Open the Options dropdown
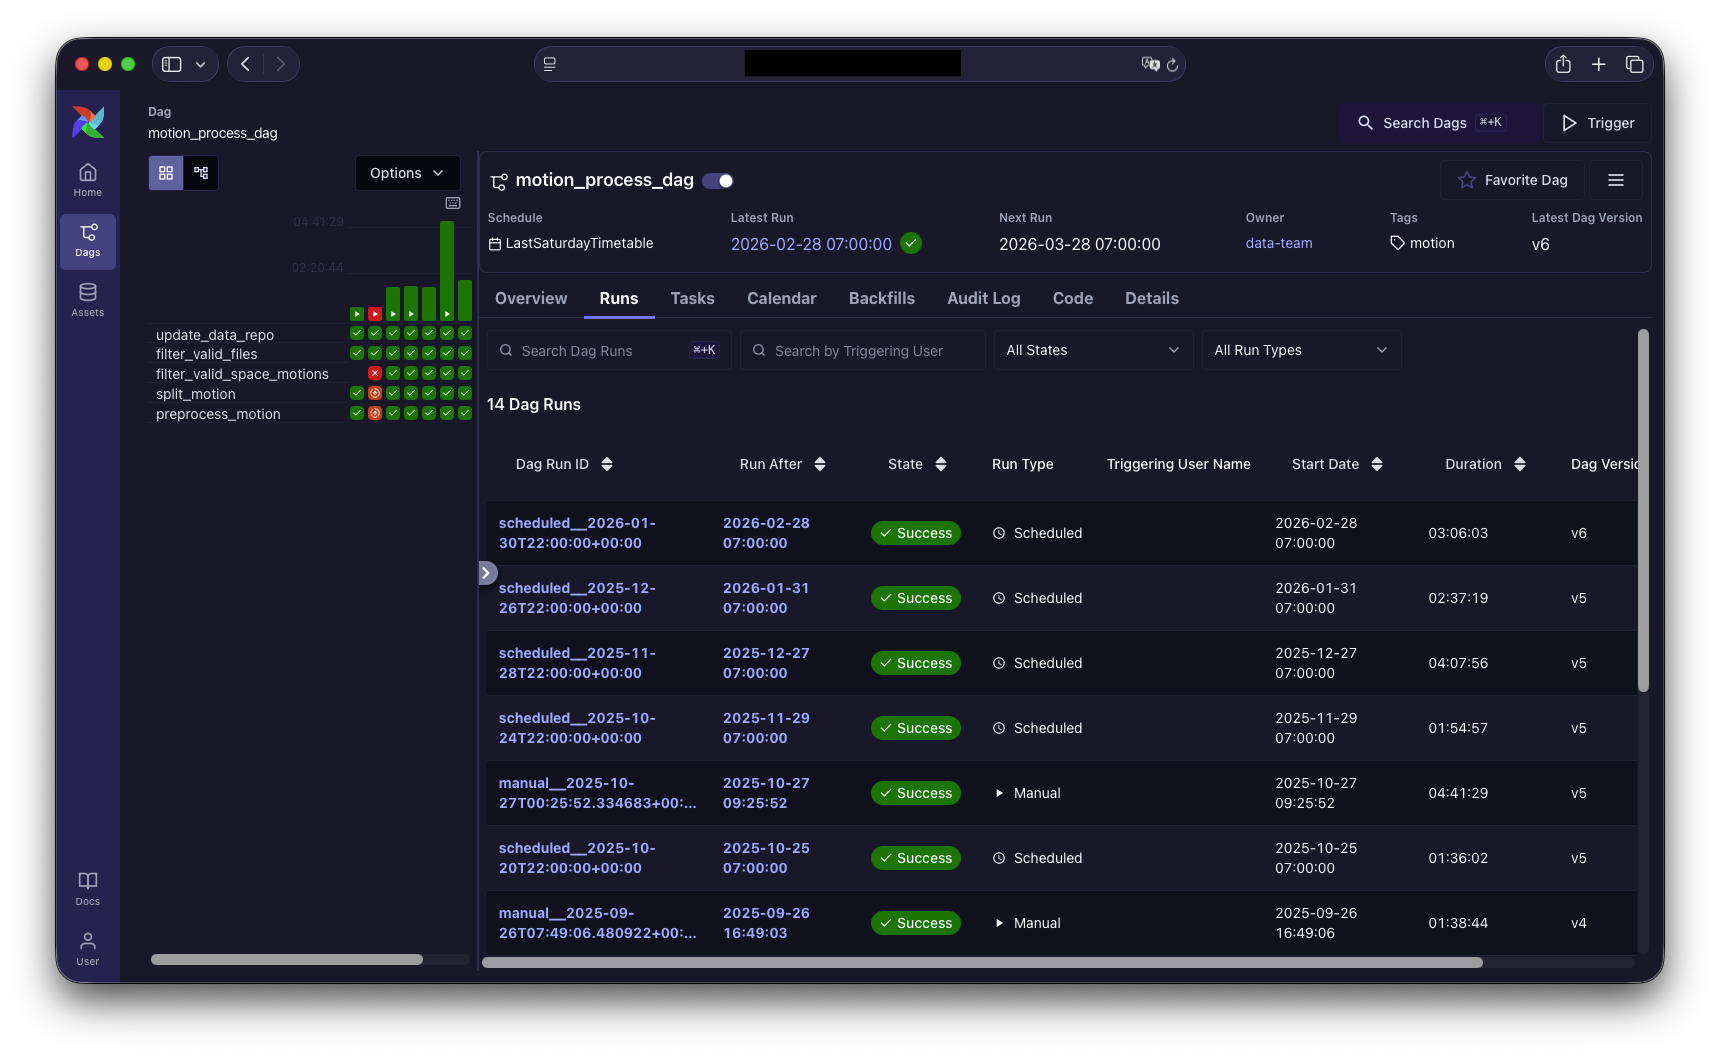 tap(407, 173)
